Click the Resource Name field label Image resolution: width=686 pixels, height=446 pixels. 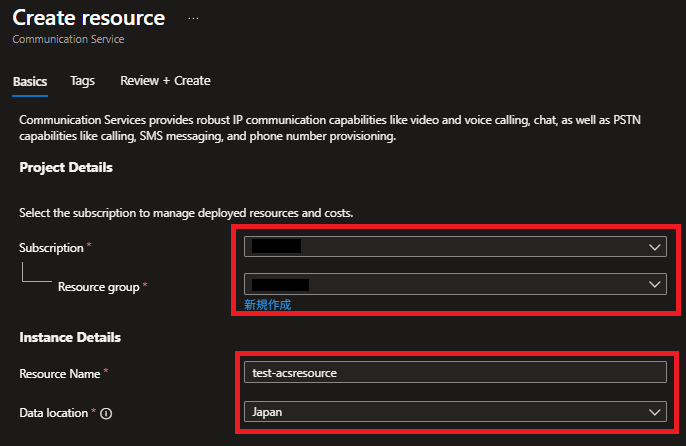pos(59,373)
